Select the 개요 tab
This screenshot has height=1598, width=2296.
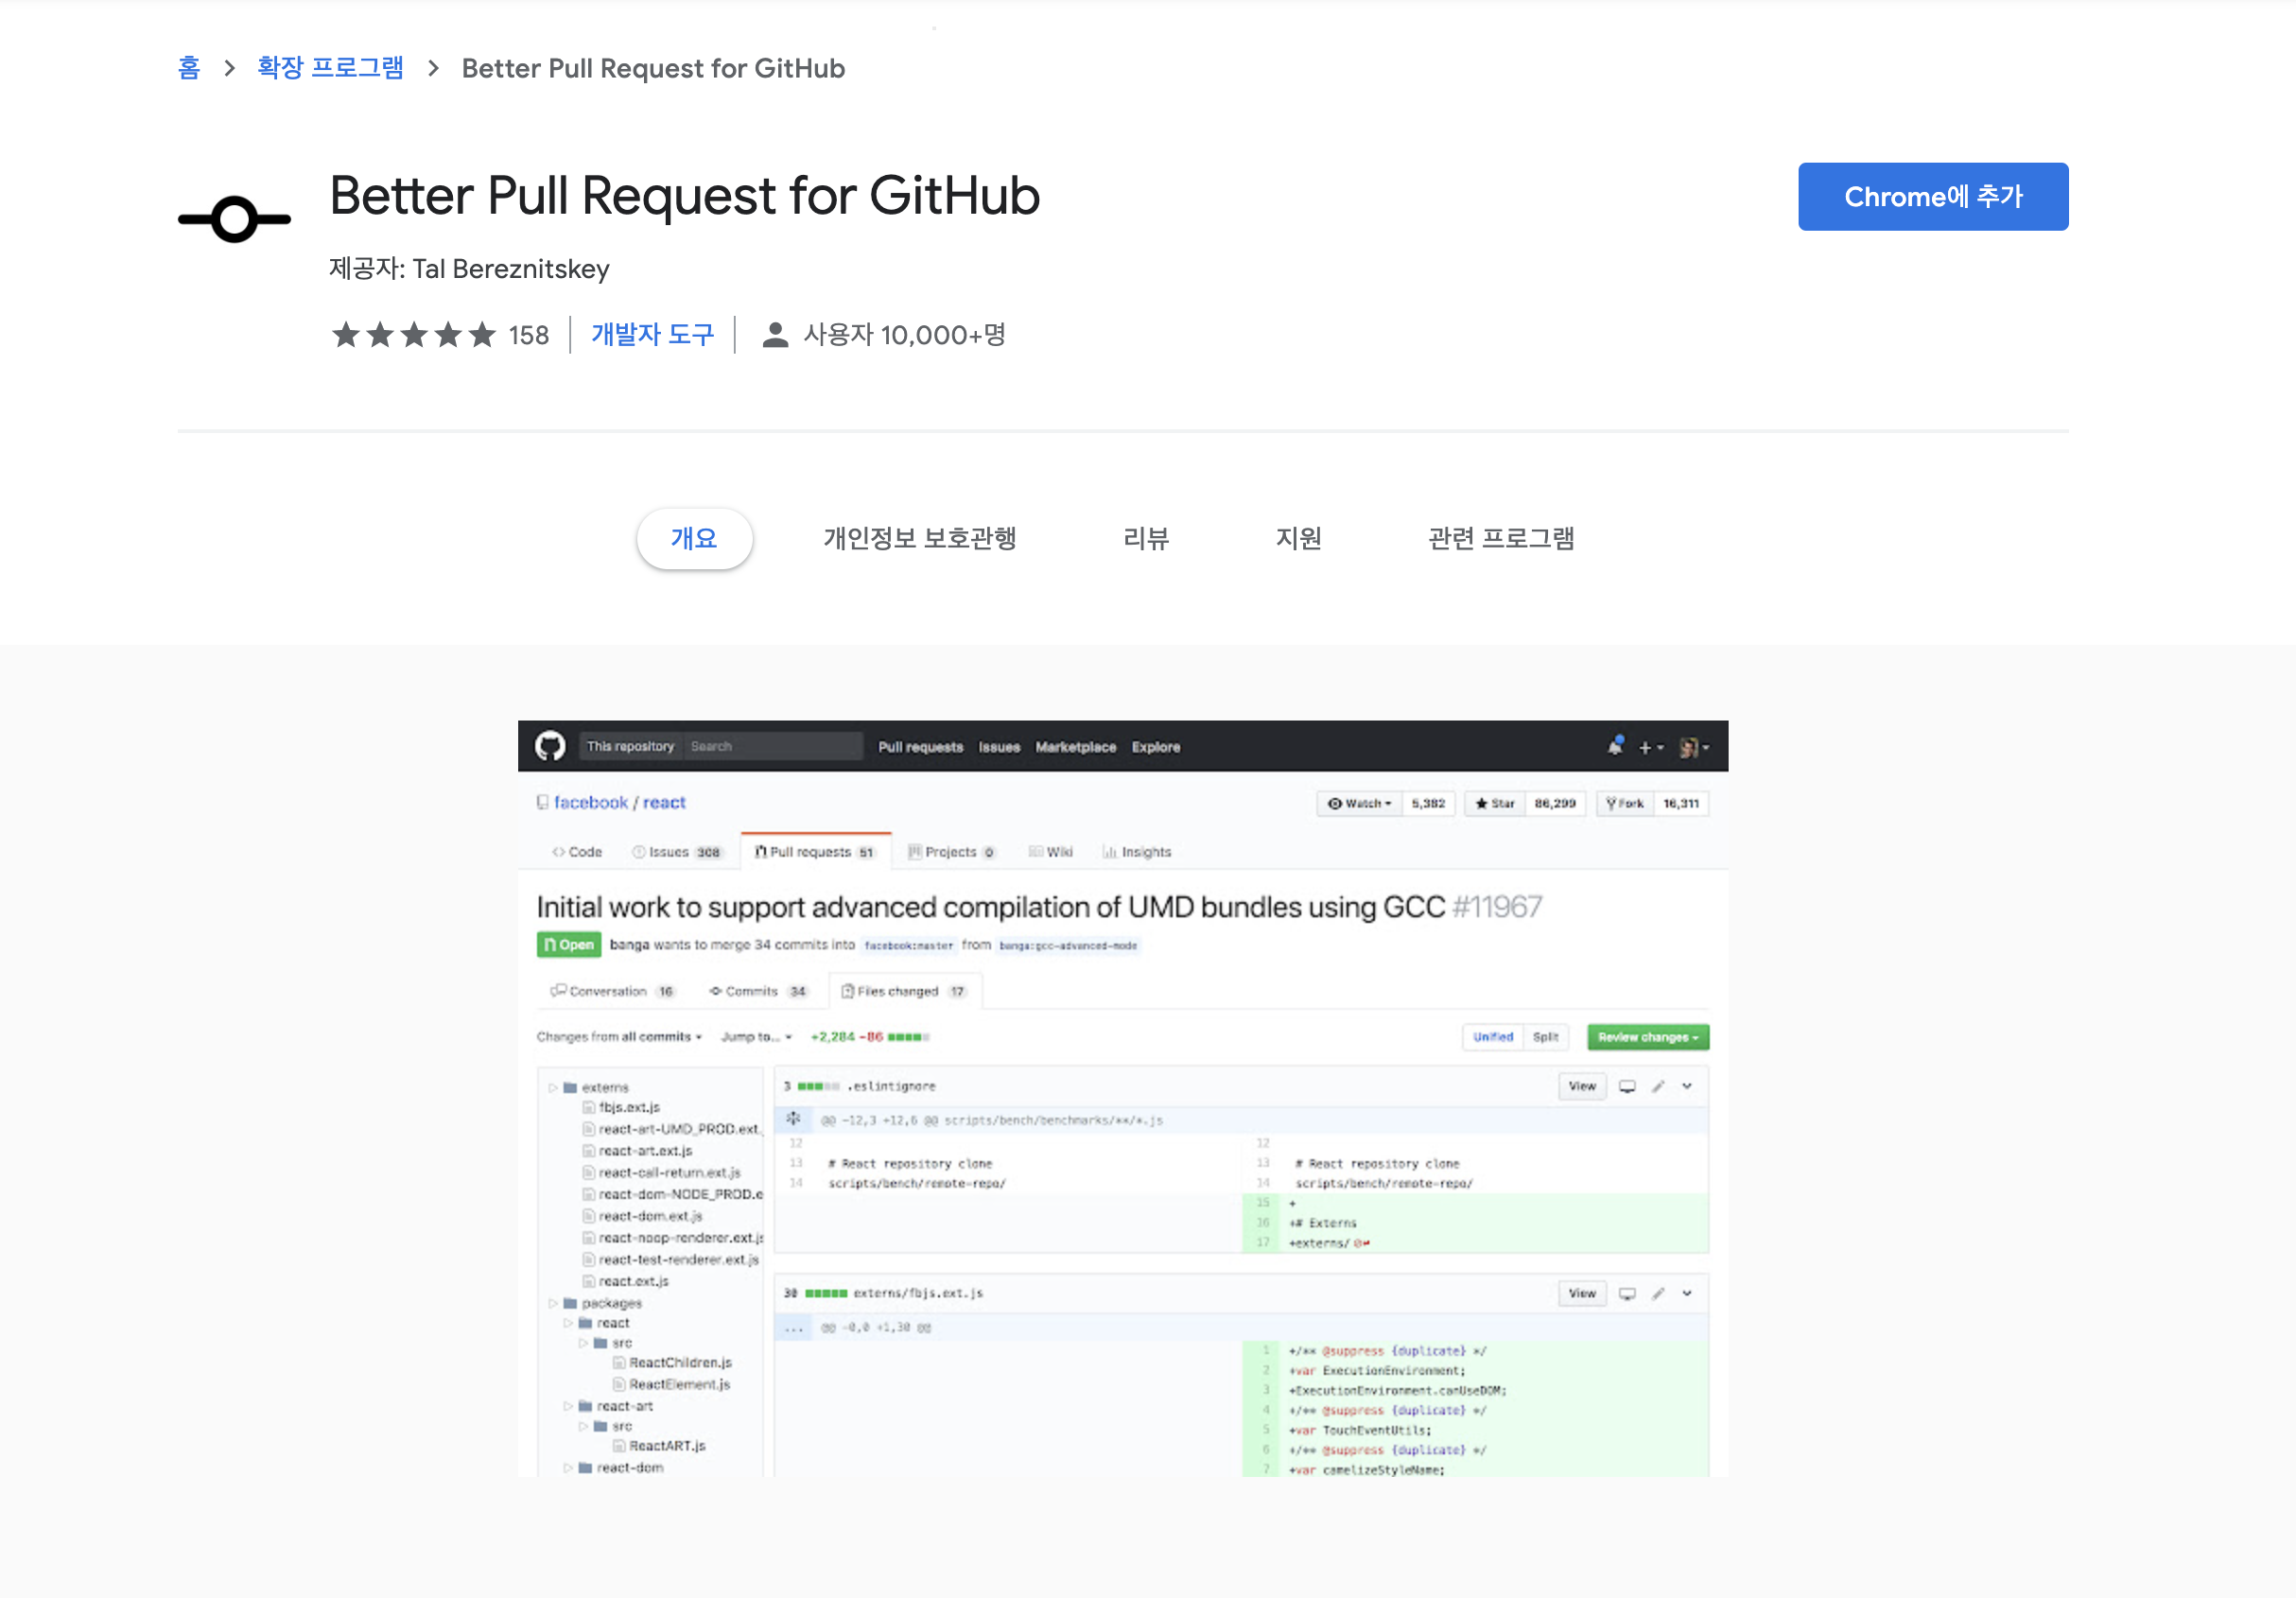694,539
